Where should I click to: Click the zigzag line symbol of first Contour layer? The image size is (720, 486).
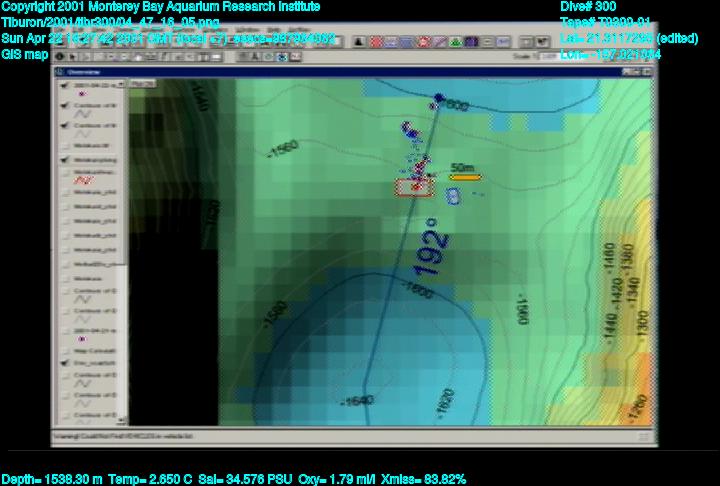84,115
